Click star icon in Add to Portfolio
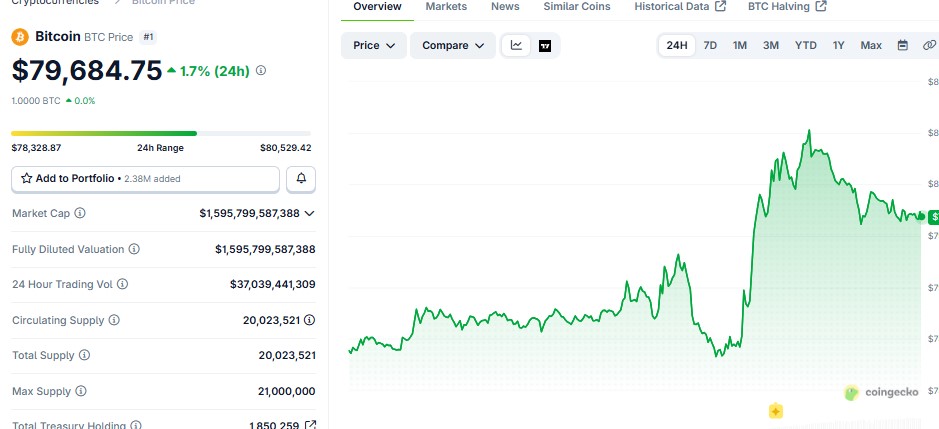 click(26, 179)
